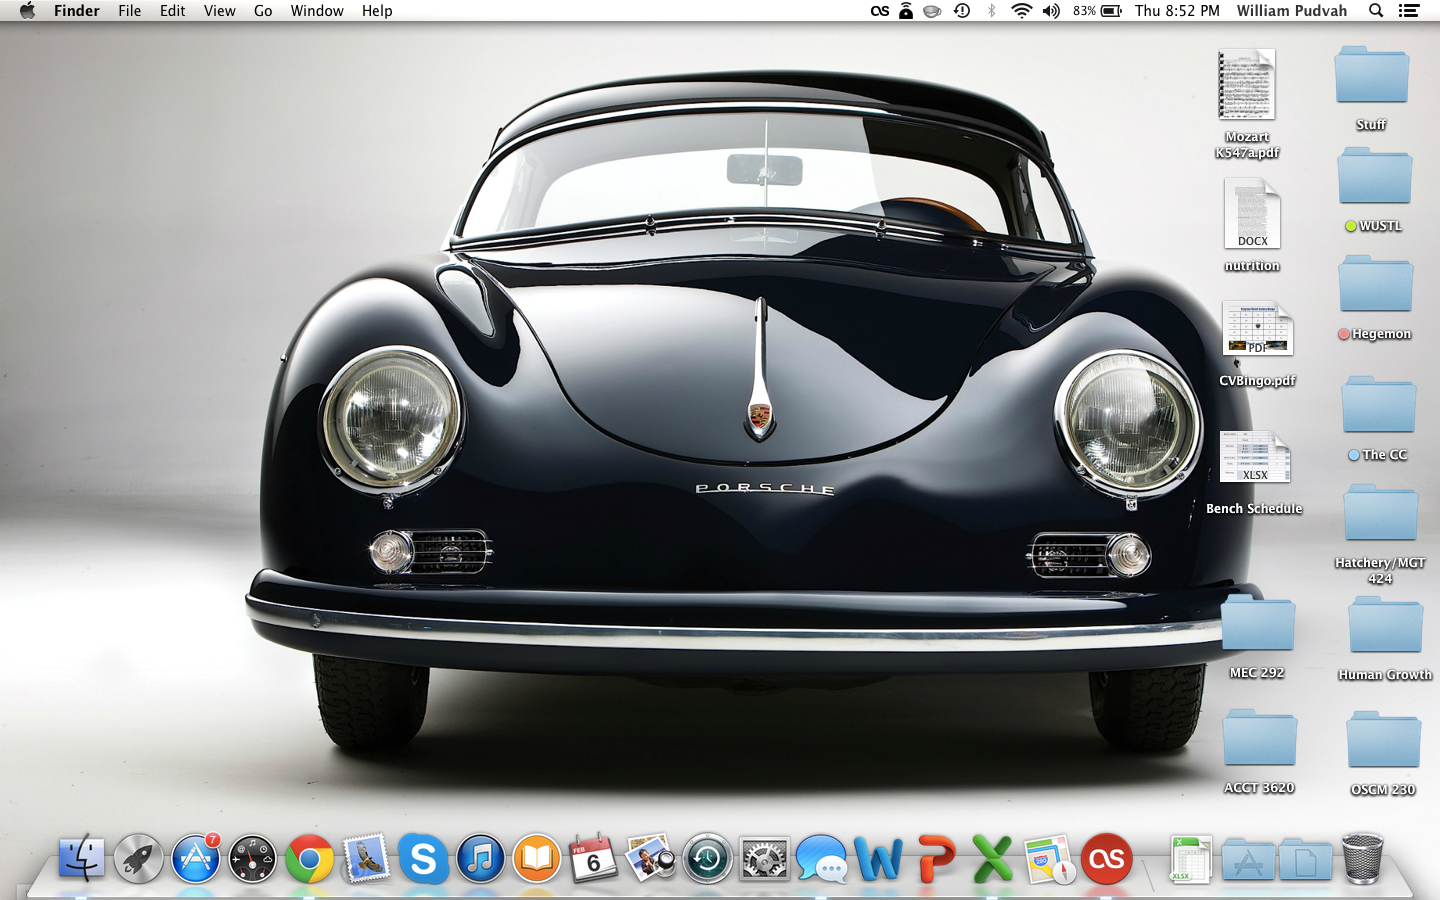Viewport: 1440px width, 900px height.
Task: Select the ACCT 3620 folder
Action: click(1260, 738)
